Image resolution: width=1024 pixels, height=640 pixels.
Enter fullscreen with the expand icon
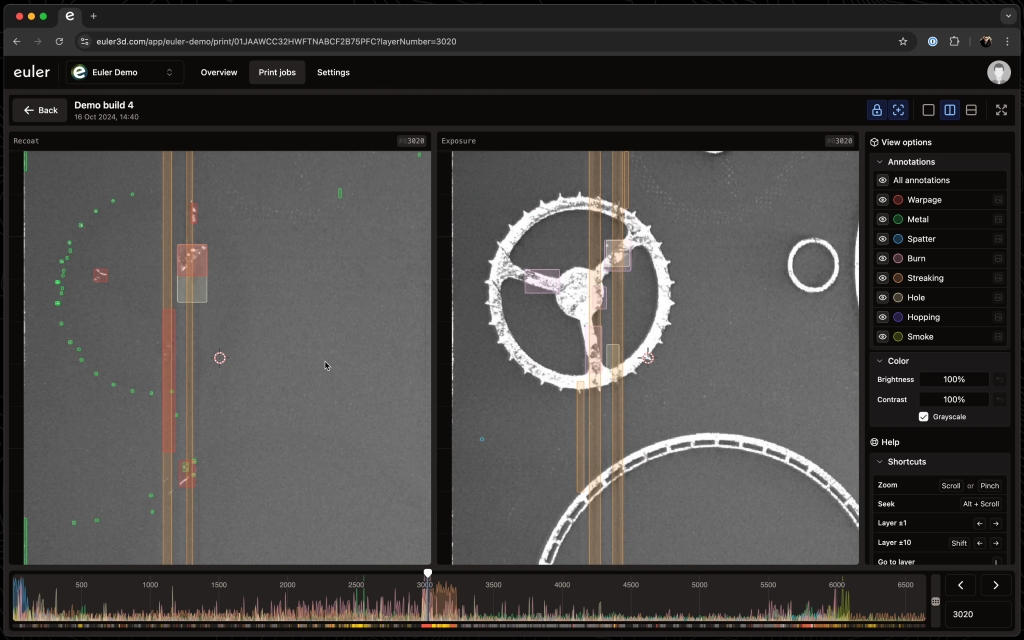point(1001,110)
